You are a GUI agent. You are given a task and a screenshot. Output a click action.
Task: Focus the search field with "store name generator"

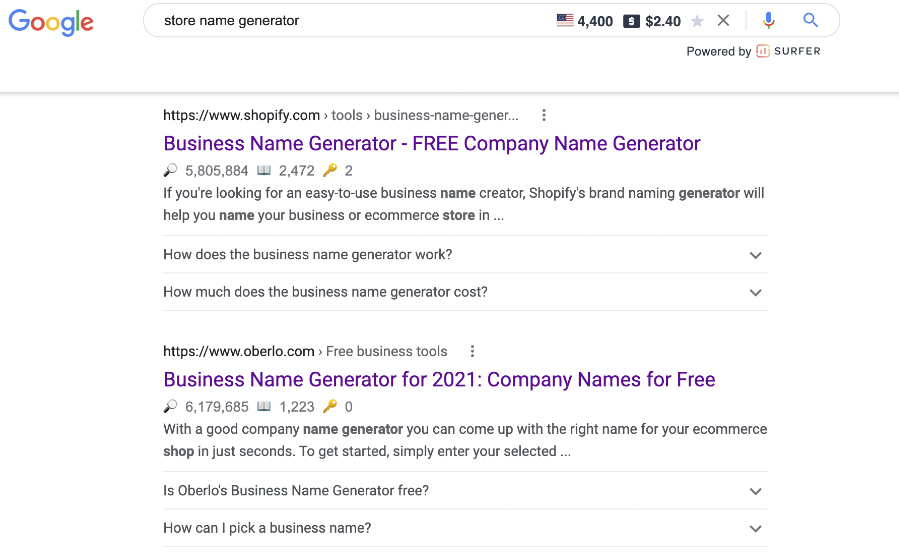pyautogui.click(x=350, y=21)
